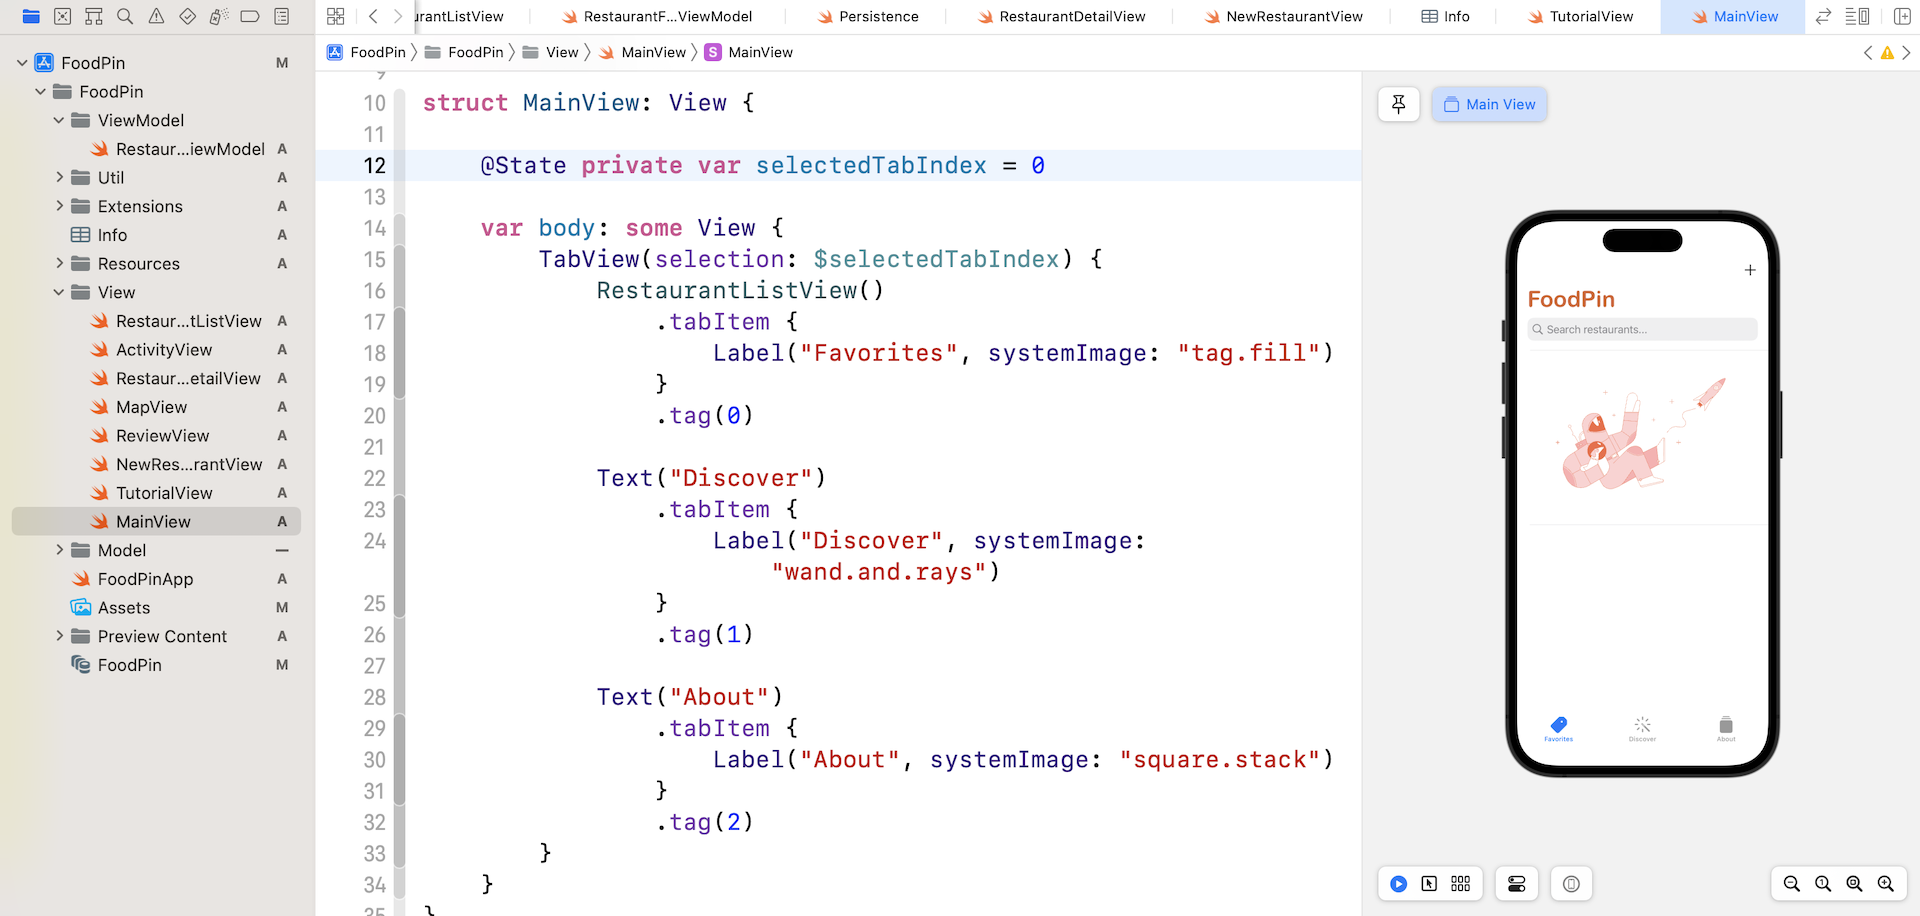The image size is (1920, 916).
Task: Open the warning indicator near top right
Action: (1887, 52)
